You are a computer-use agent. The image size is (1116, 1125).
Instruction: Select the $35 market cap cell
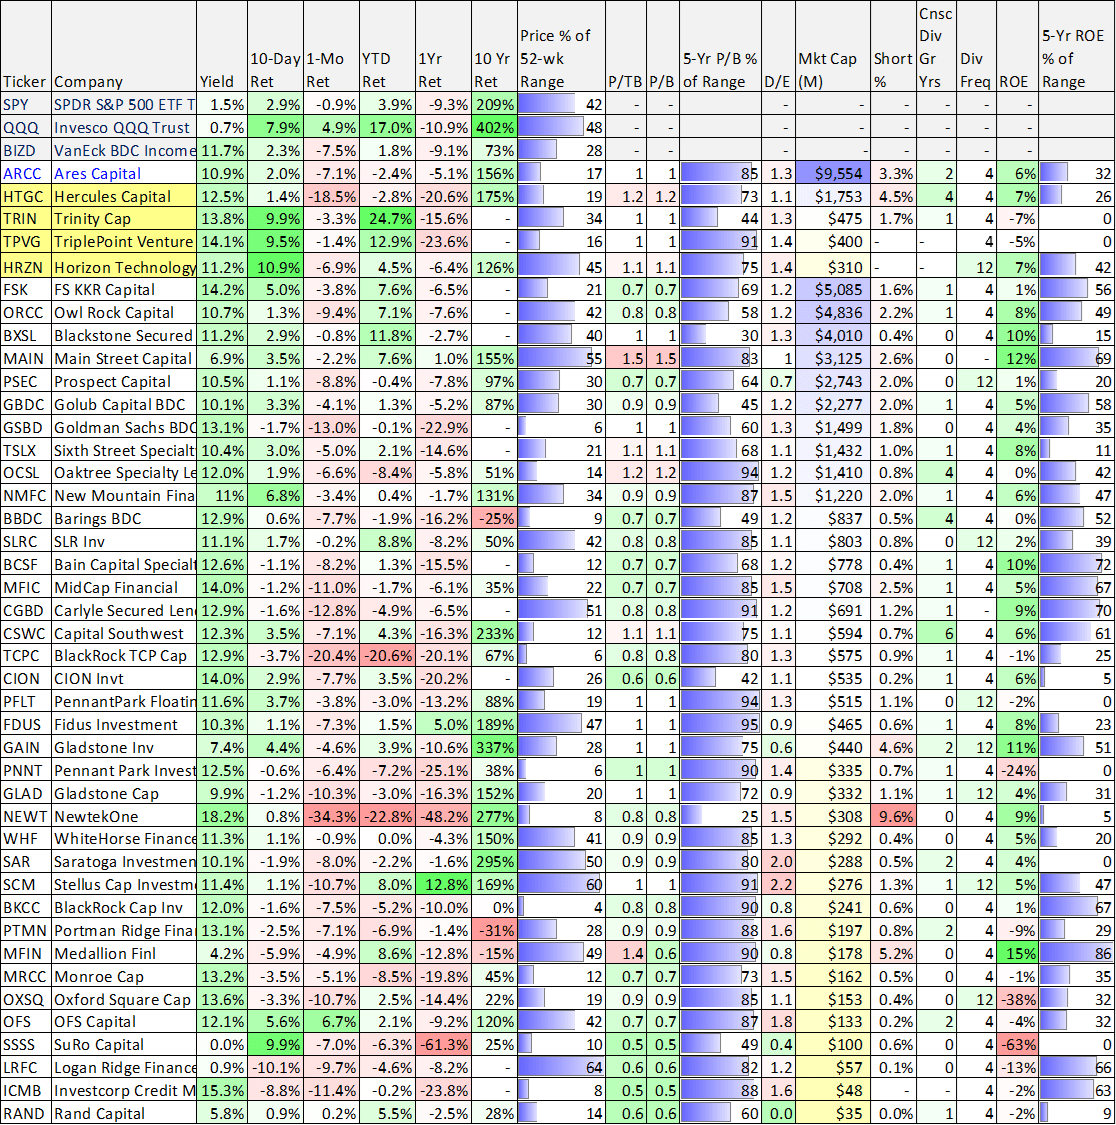pyautogui.click(x=833, y=1114)
